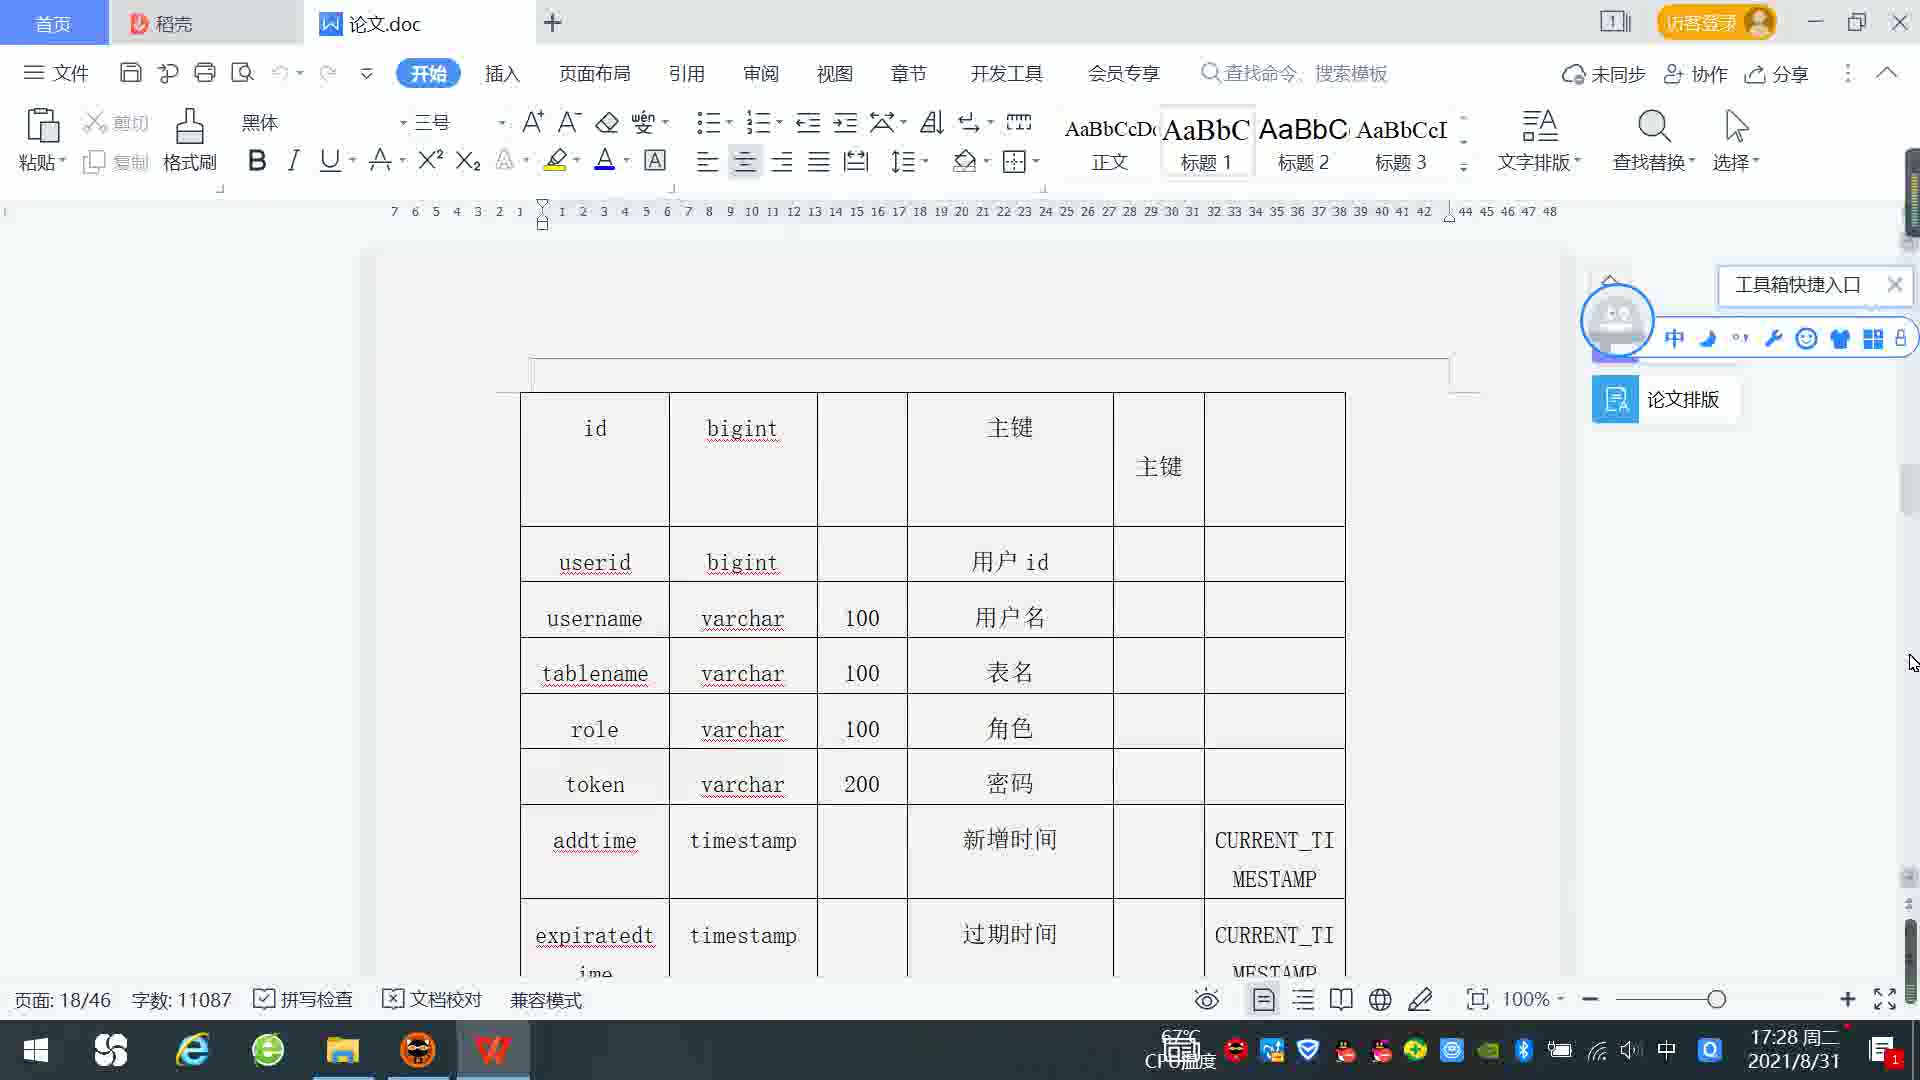Zoom out with the minus button
Image resolution: width=1920 pixels, height=1080 pixels.
1590,999
